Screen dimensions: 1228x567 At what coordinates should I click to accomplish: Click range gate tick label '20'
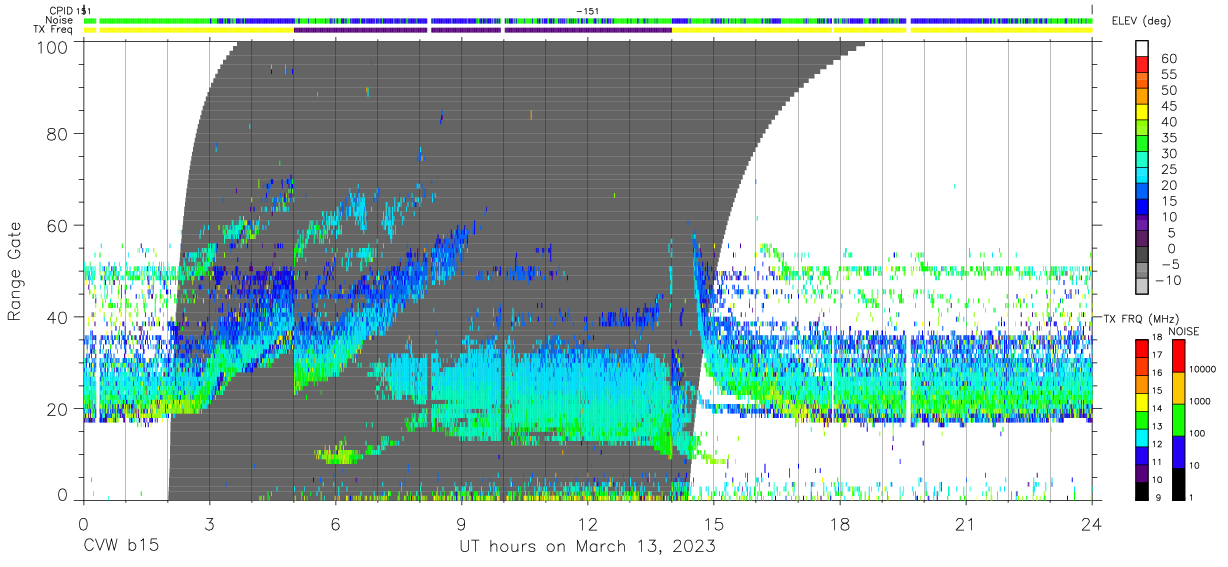tap(58, 409)
